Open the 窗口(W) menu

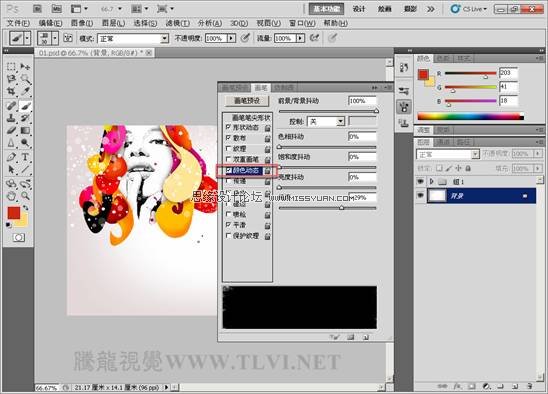302,23
